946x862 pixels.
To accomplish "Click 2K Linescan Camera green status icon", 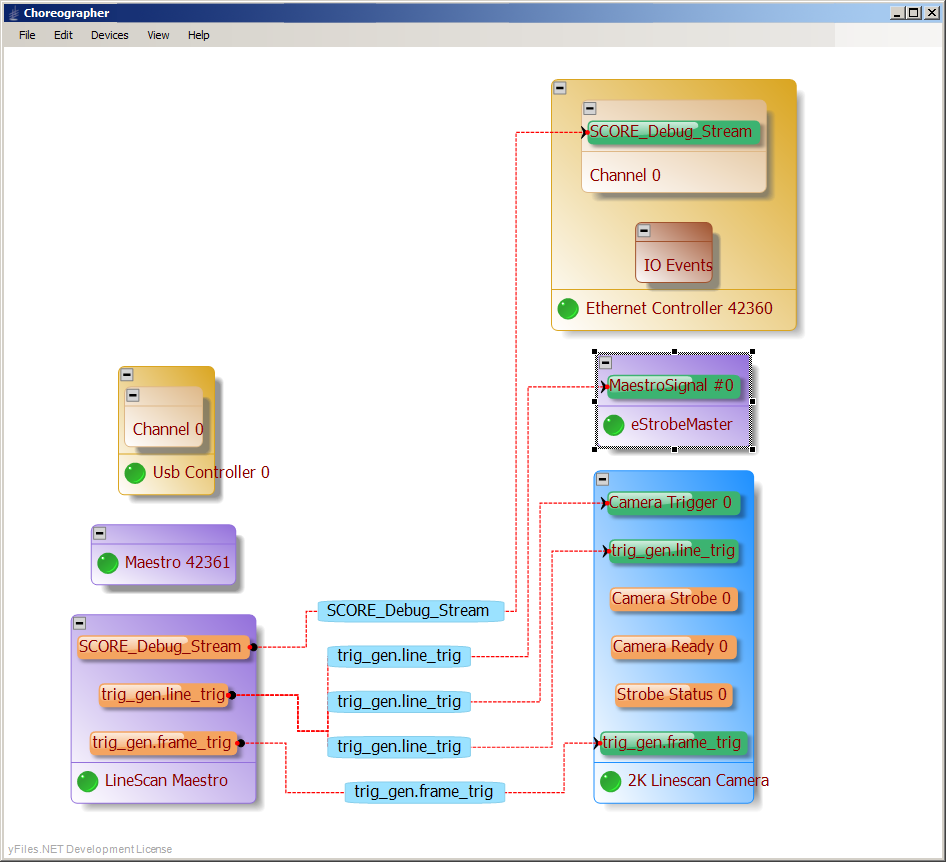I will pos(611,781).
